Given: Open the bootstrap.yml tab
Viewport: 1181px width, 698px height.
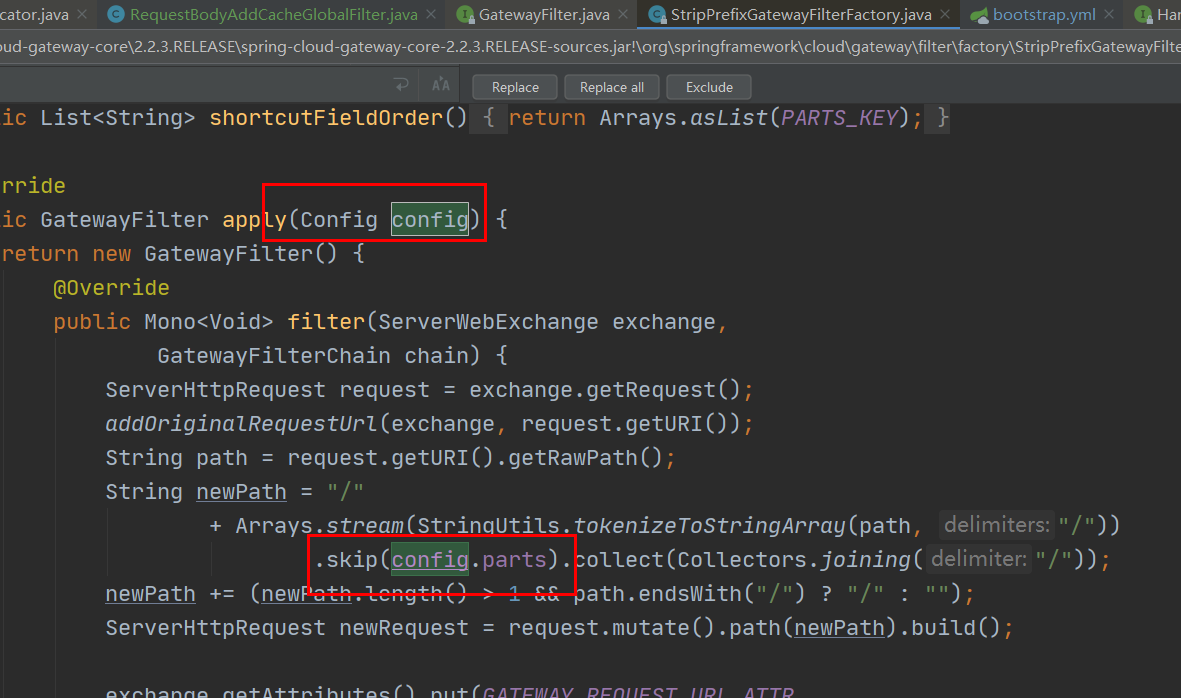Looking at the screenshot, I should [1044, 14].
